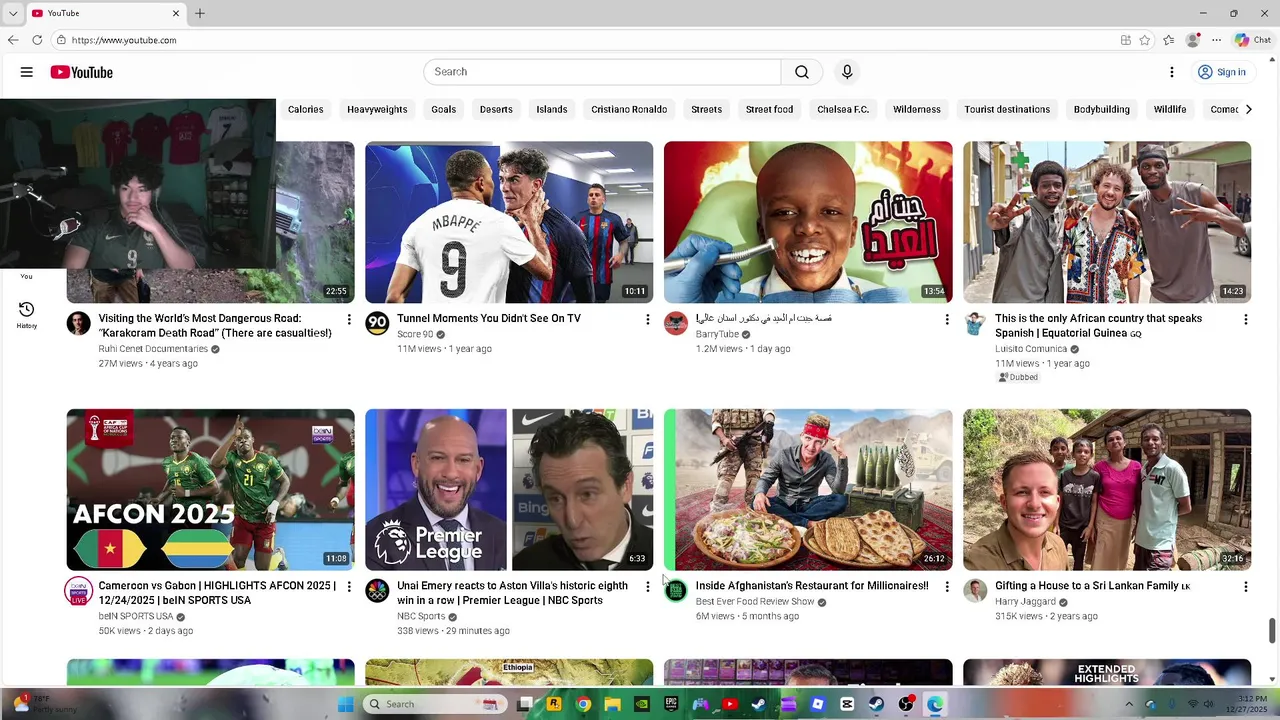Play the Premier League Unai Emery thumbnail
This screenshot has width=1280, height=720.
pos(509,490)
